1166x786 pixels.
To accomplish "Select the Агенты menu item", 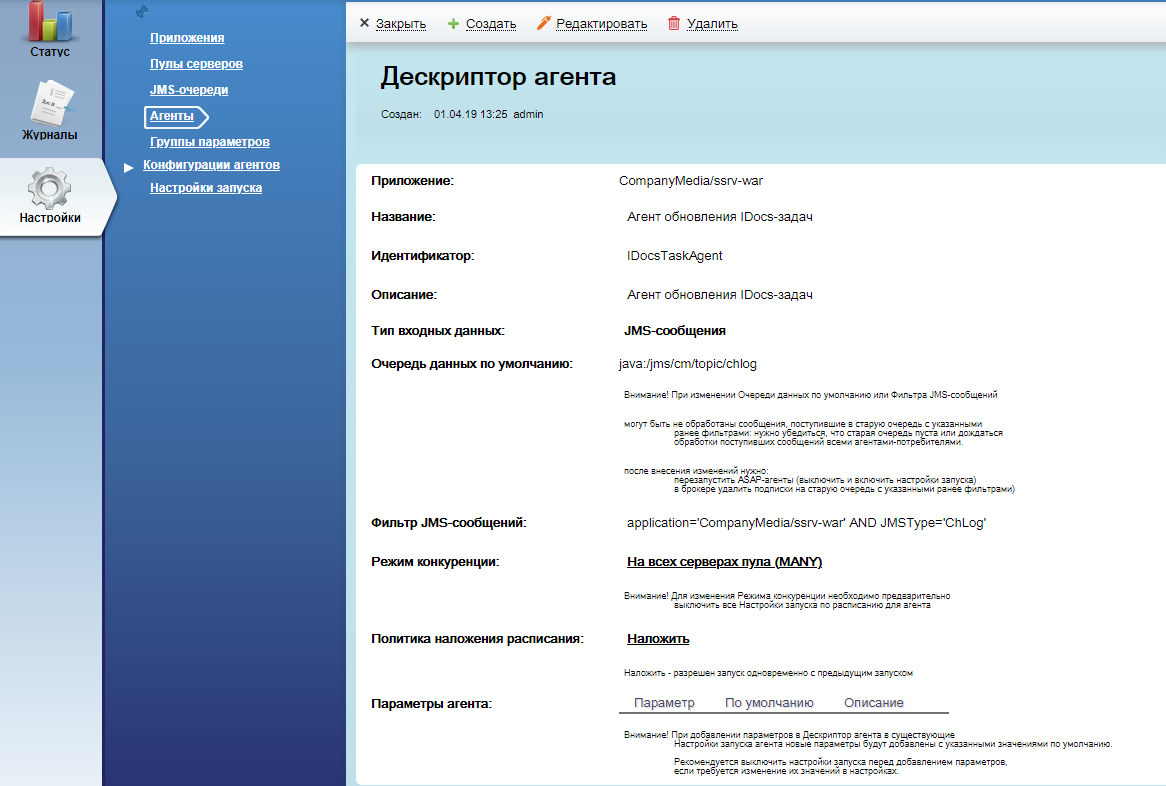I will point(172,116).
